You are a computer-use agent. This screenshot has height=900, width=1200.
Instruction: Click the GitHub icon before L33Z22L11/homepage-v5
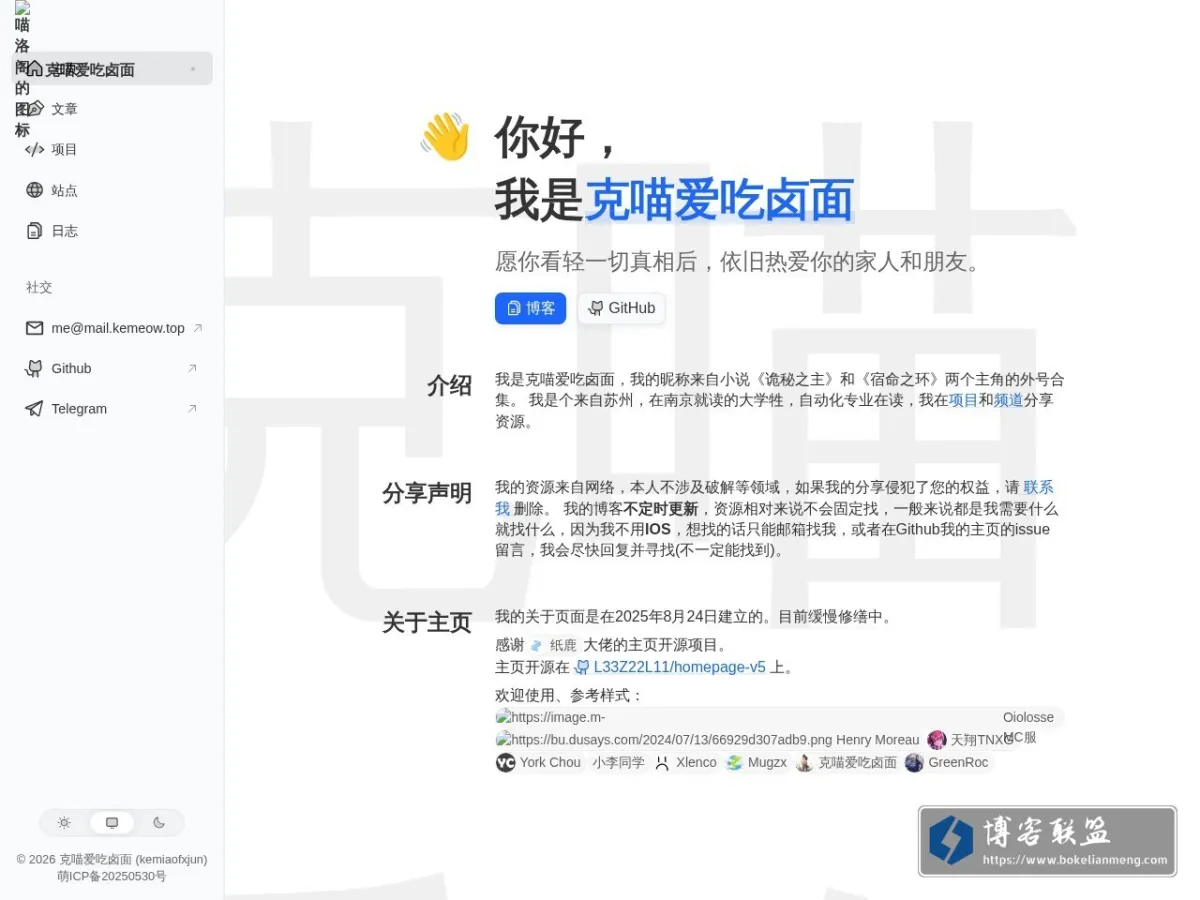click(x=582, y=667)
